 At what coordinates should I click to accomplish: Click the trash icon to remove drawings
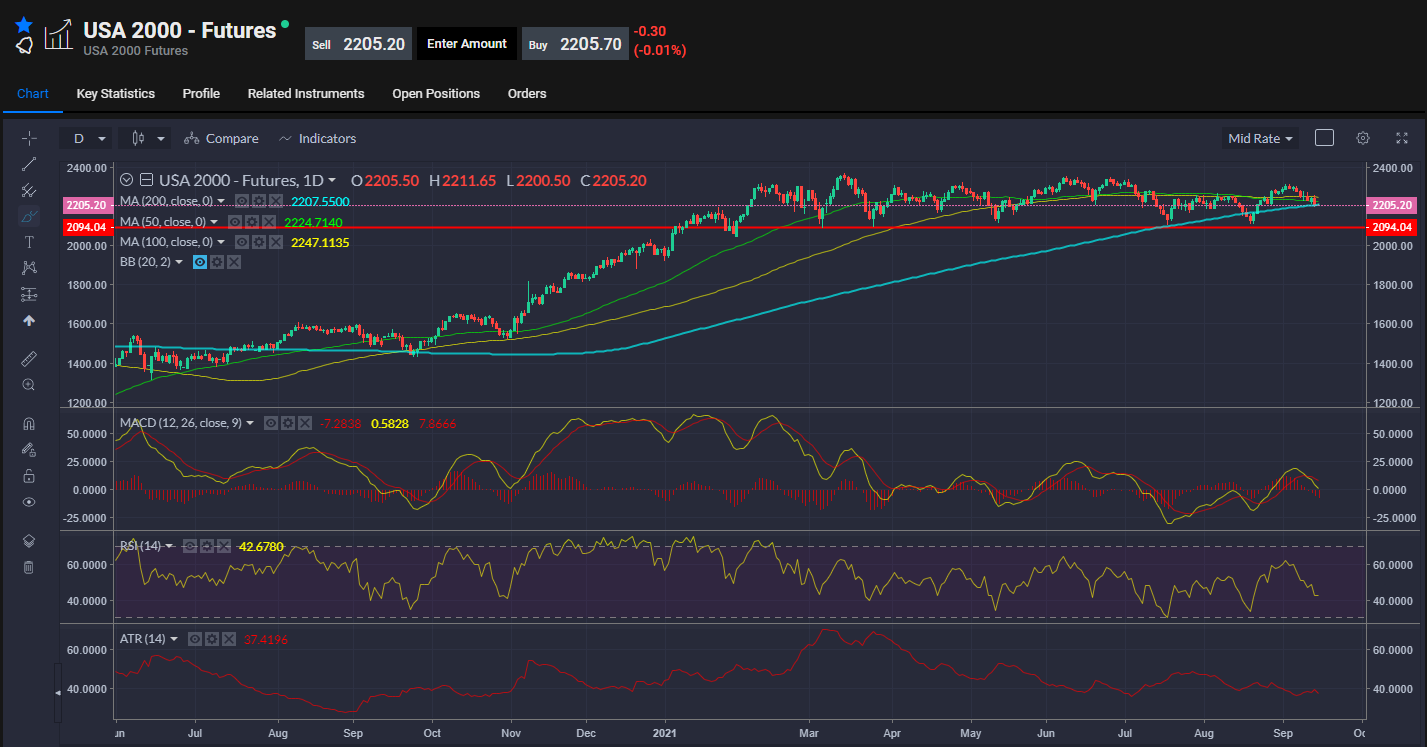click(x=29, y=567)
